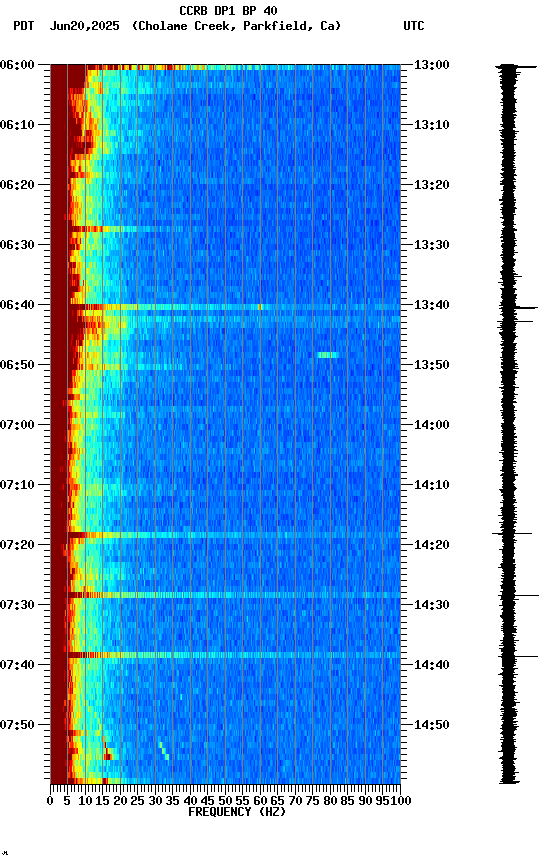
Task: Click the 13:40 UTC time tick label
Action: [x=432, y=305]
